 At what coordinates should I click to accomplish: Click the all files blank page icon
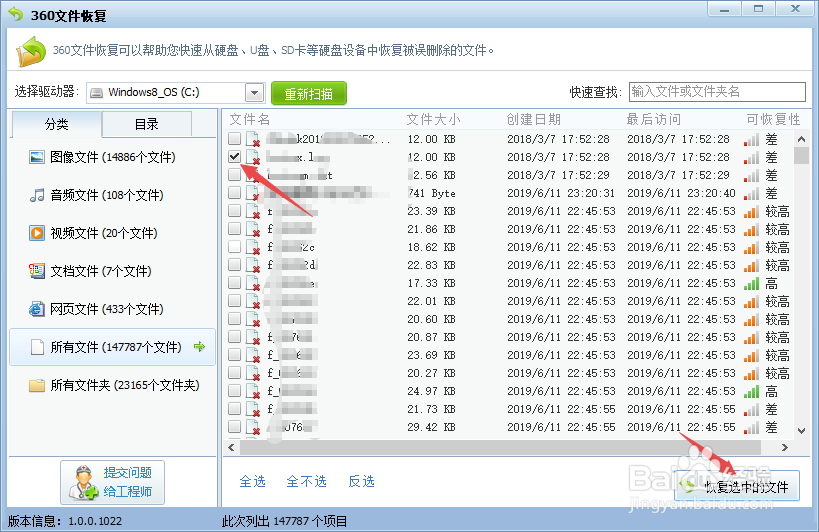pyautogui.click(x=37, y=347)
